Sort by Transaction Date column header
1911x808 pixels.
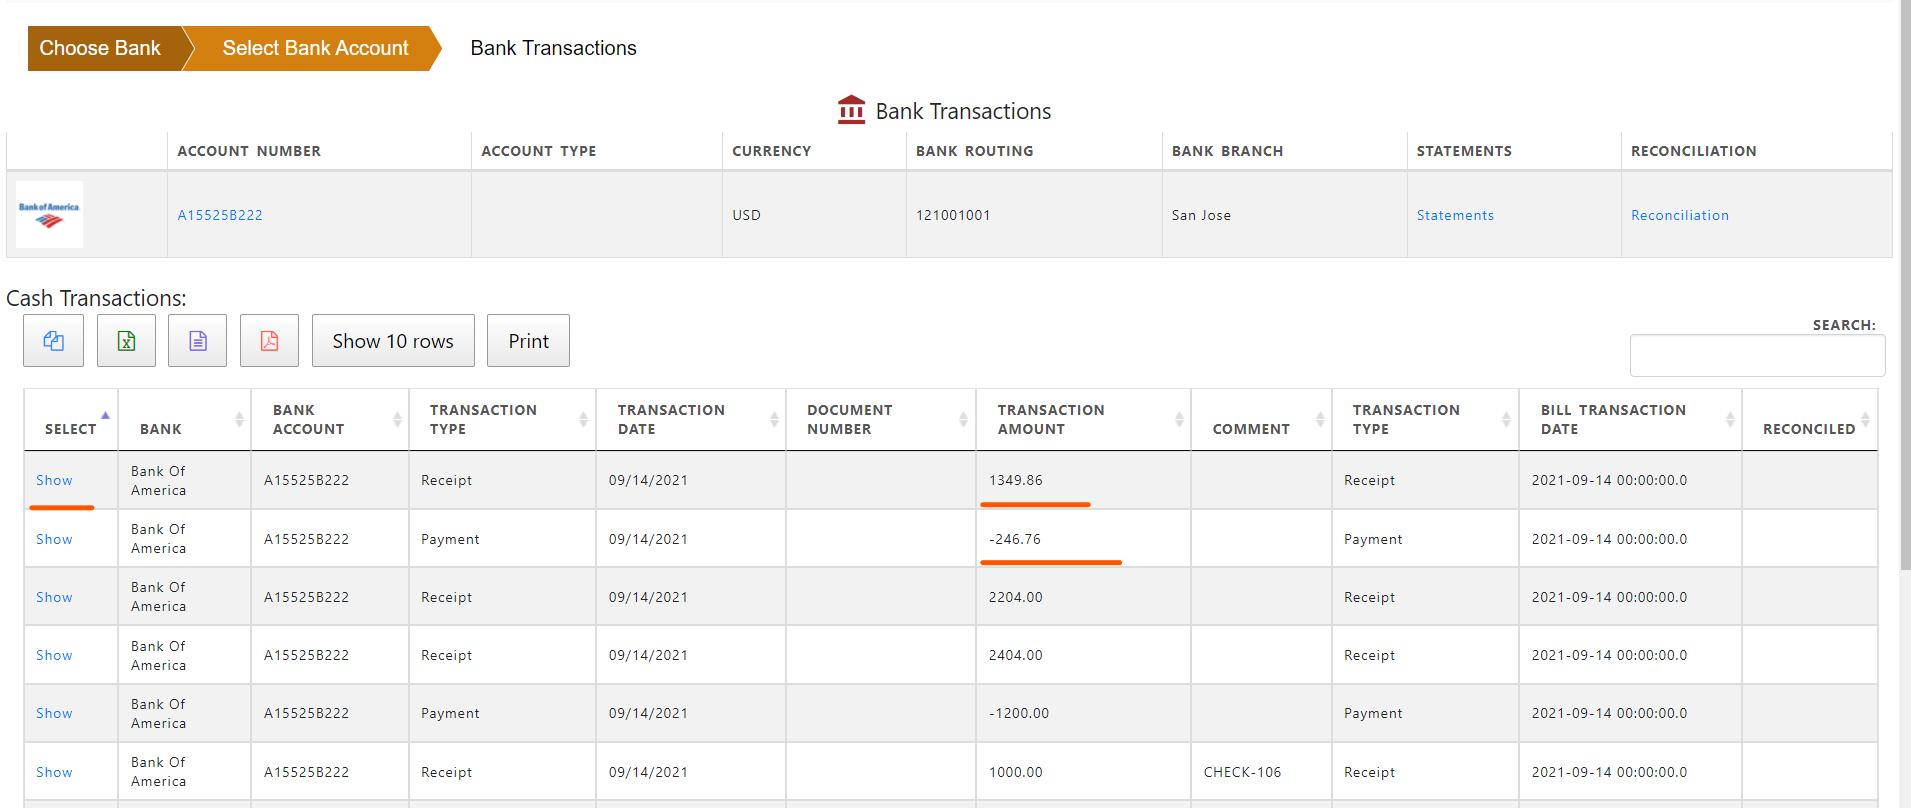pyautogui.click(x=691, y=420)
